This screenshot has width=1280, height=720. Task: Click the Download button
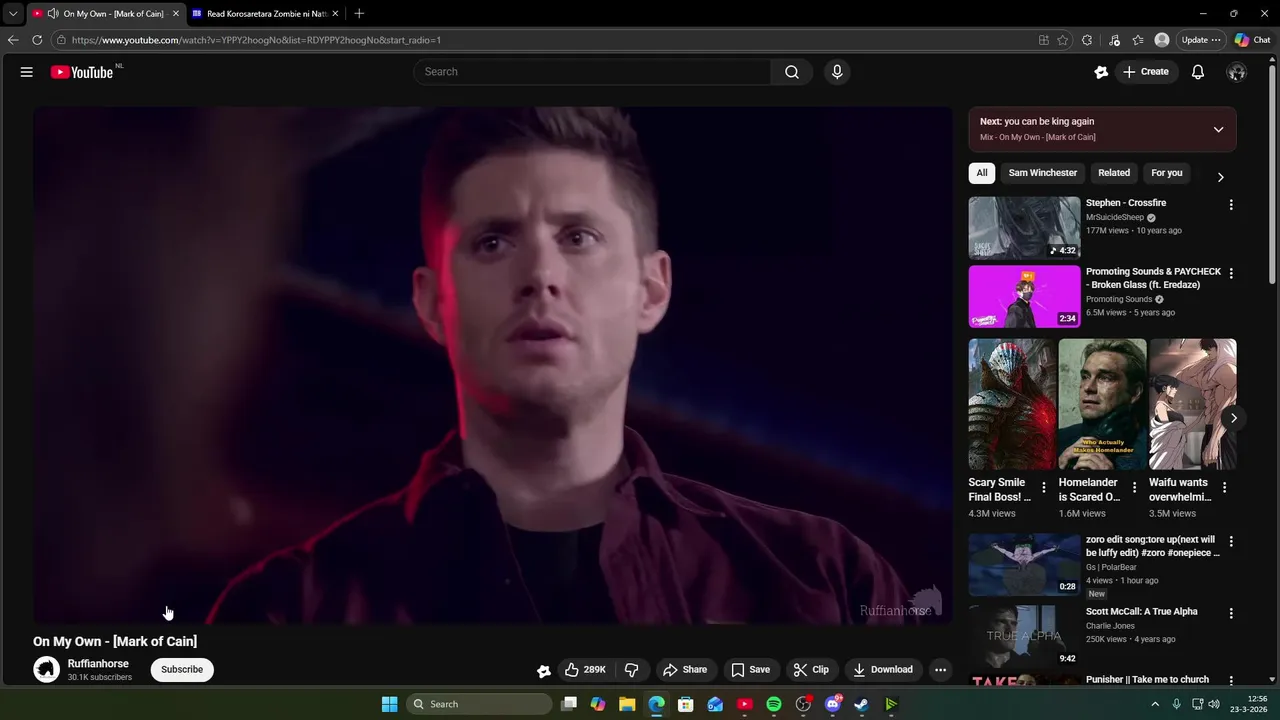[883, 670]
